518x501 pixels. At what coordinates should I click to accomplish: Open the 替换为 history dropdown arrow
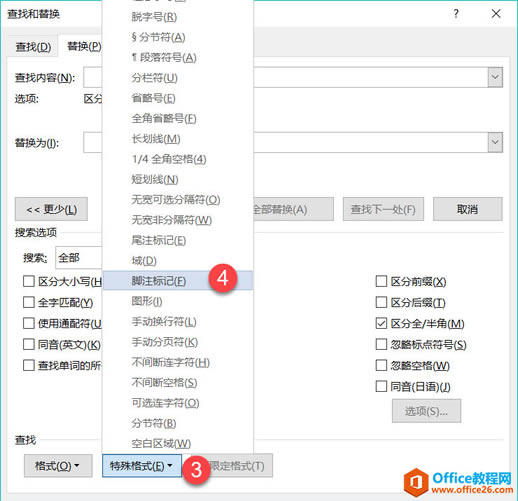coord(495,142)
